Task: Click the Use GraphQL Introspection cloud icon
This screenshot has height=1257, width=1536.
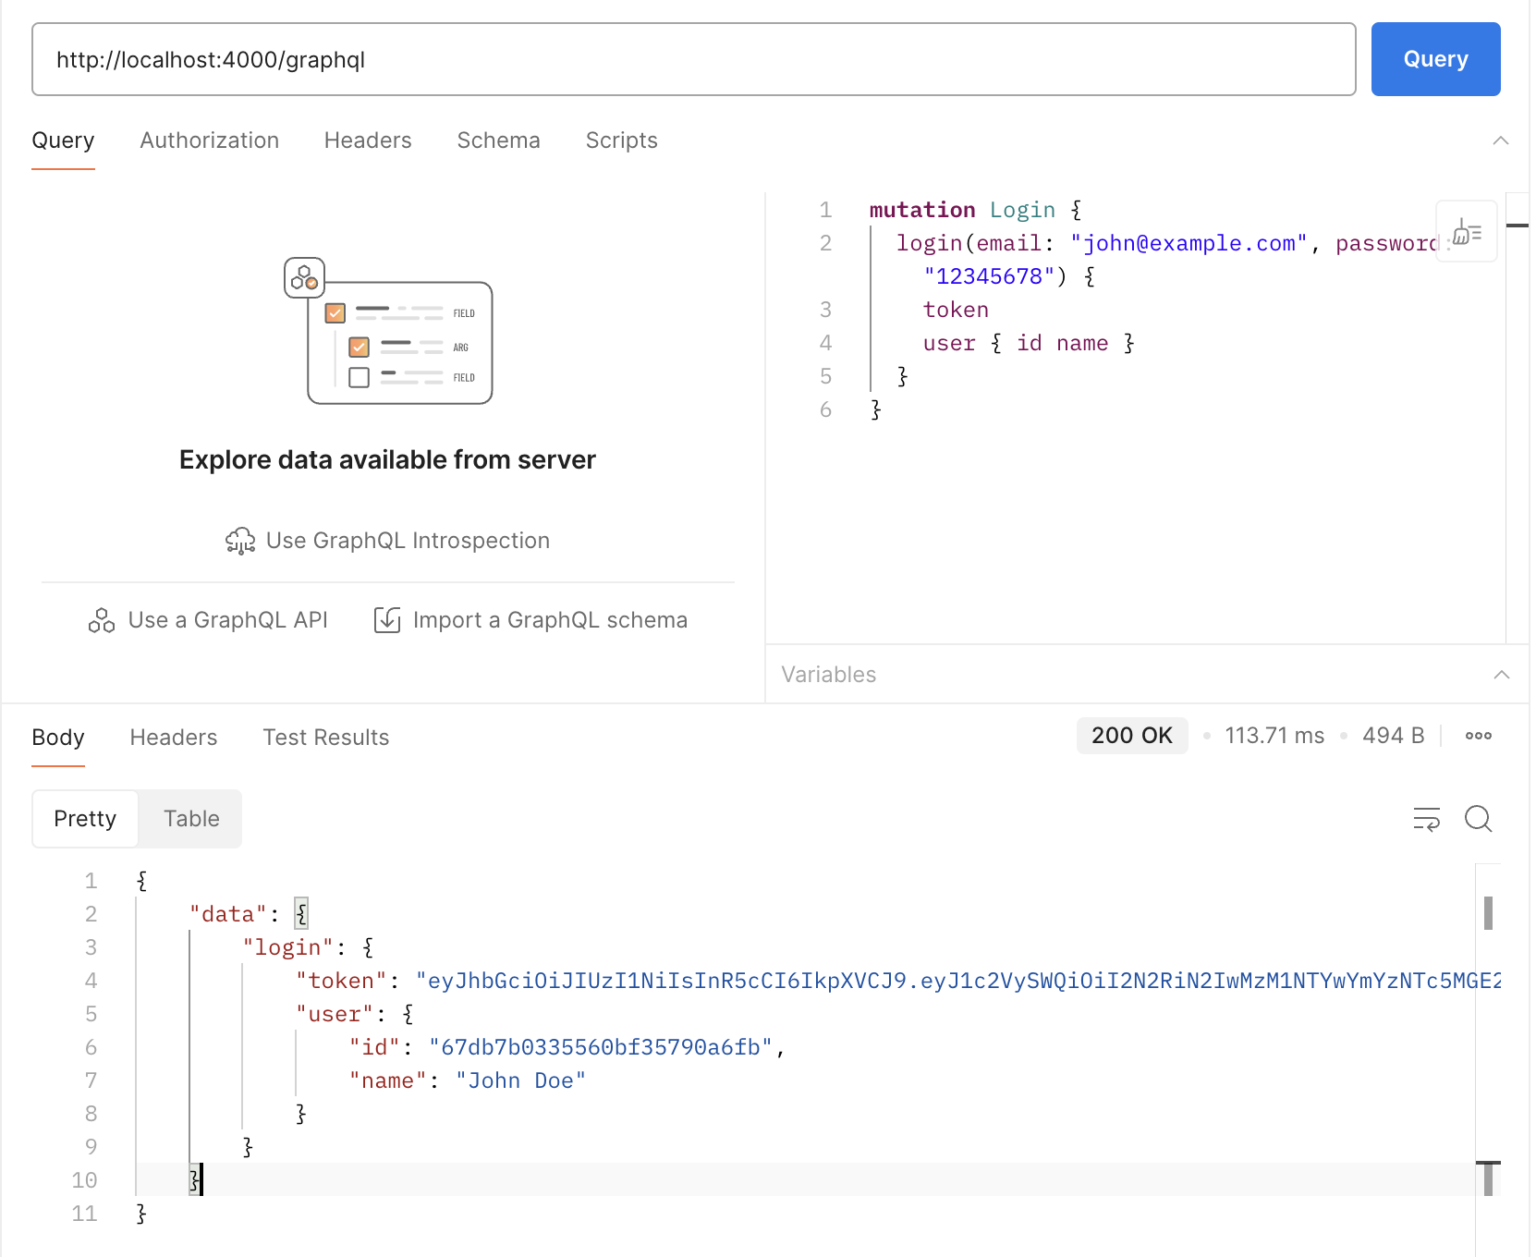Action: point(240,540)
